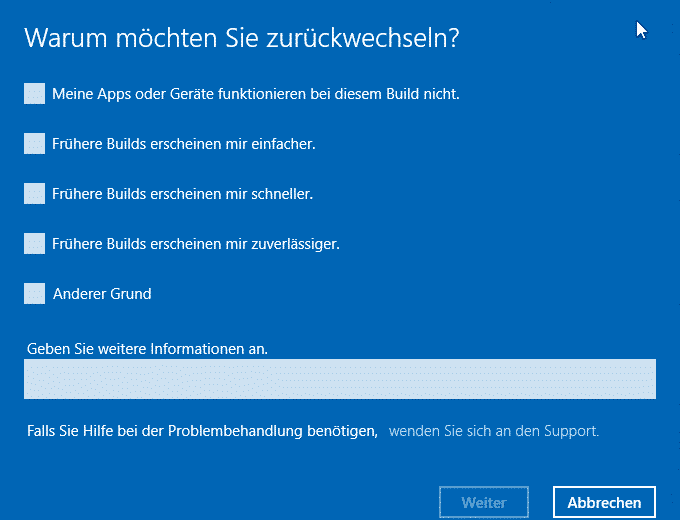Viewport: 680px width, 520px height.
Task: Click the 'Falls Sie Hilfe bei der Problembehandlung' text
Action: pos(203,431)
